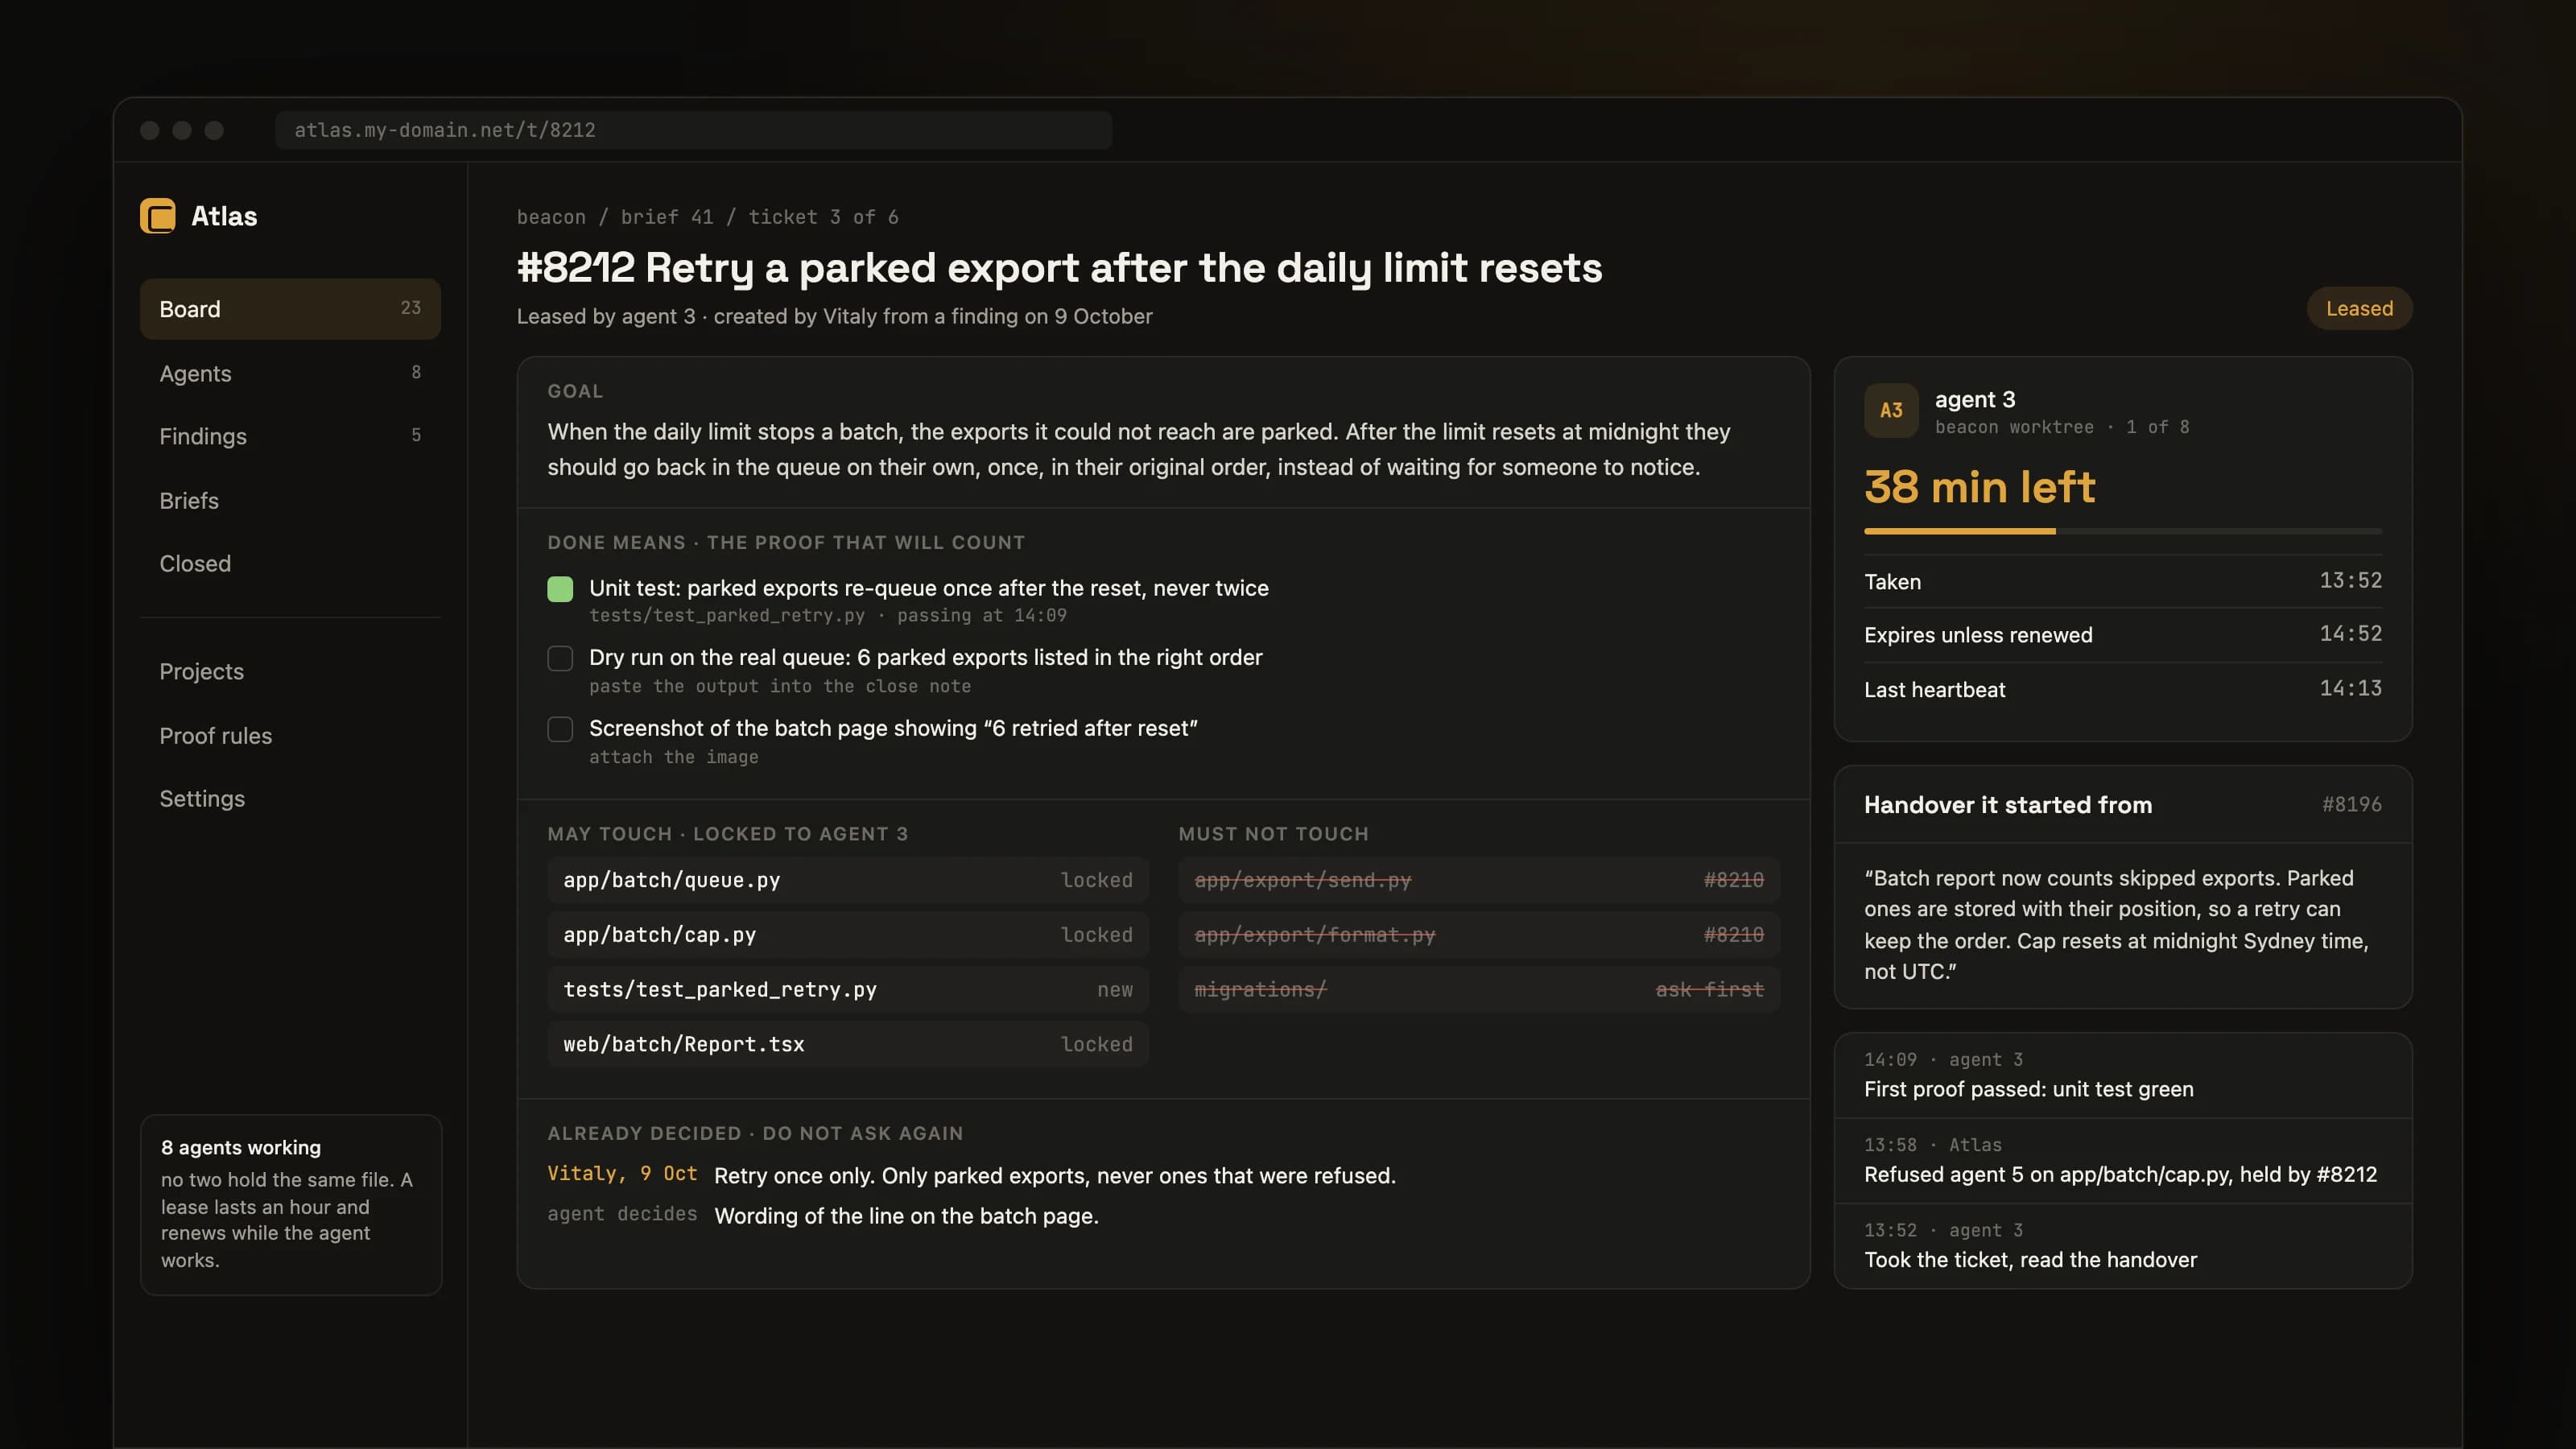The width and height of the screenshot is (2576, 1449).
Task: Open the 13:52 took the ticket entry
Action: point(2122,1246)
